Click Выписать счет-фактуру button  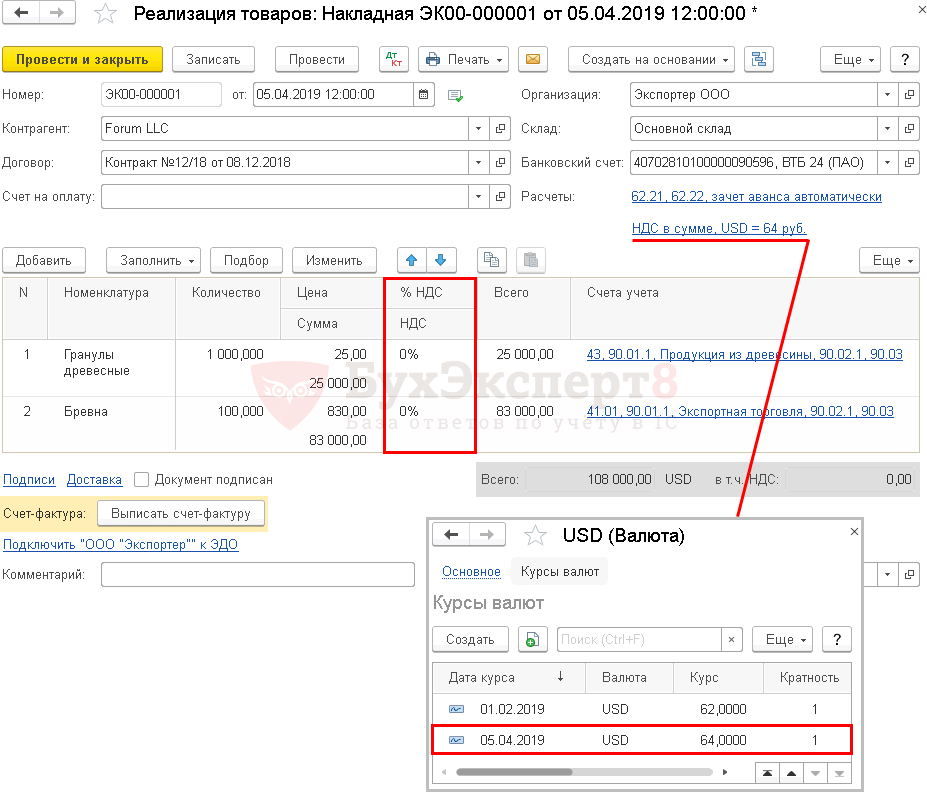point(180,513)
